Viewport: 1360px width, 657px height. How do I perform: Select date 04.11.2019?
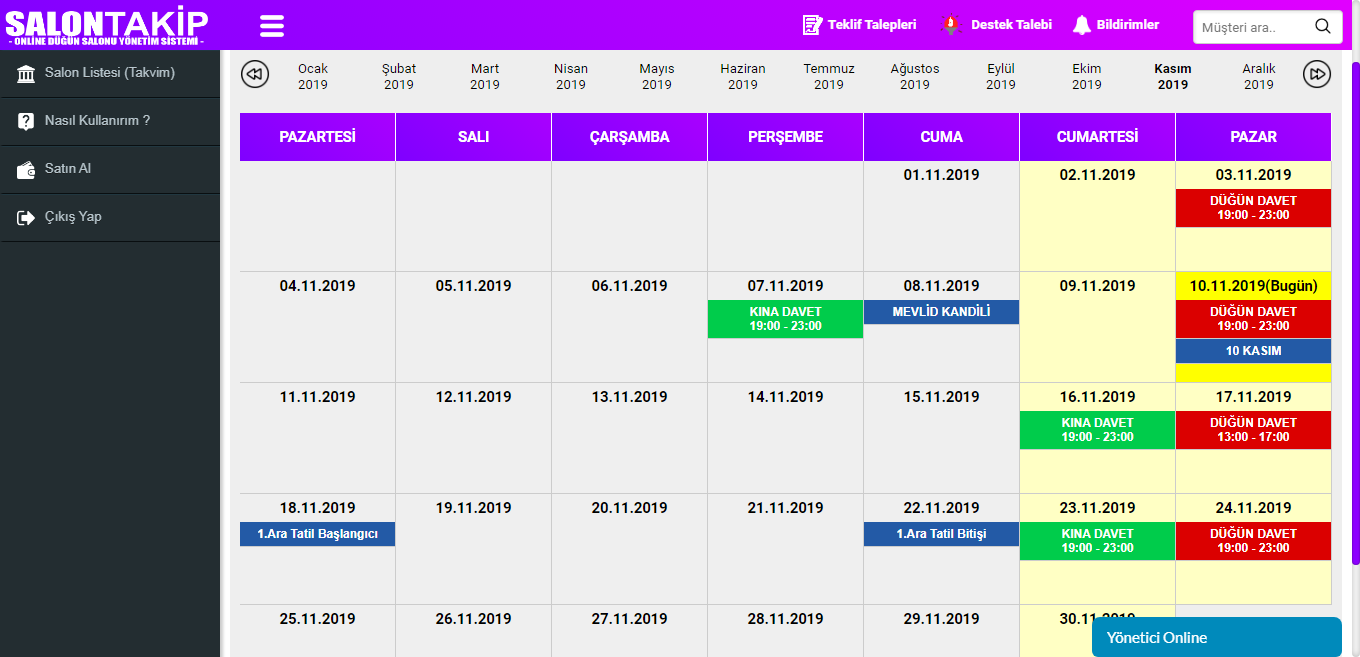click(317, 286)
